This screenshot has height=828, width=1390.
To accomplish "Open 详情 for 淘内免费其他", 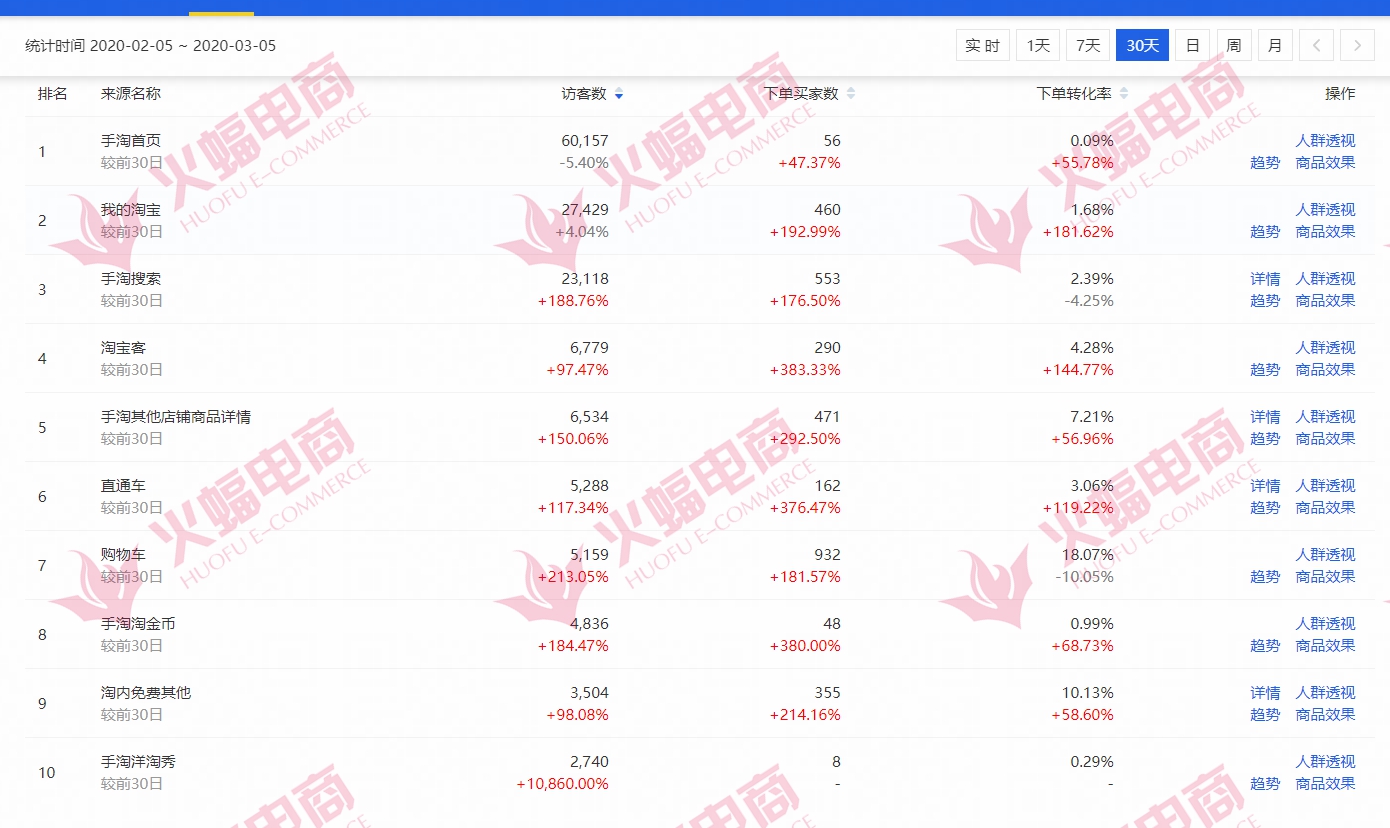I will click(1265, 693).
